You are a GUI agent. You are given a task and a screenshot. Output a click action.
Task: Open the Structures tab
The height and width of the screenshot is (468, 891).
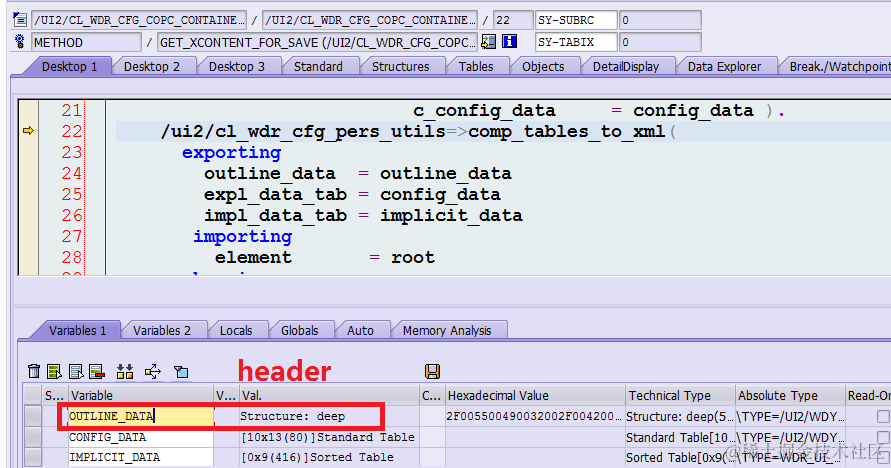click(x=401, y=66)
